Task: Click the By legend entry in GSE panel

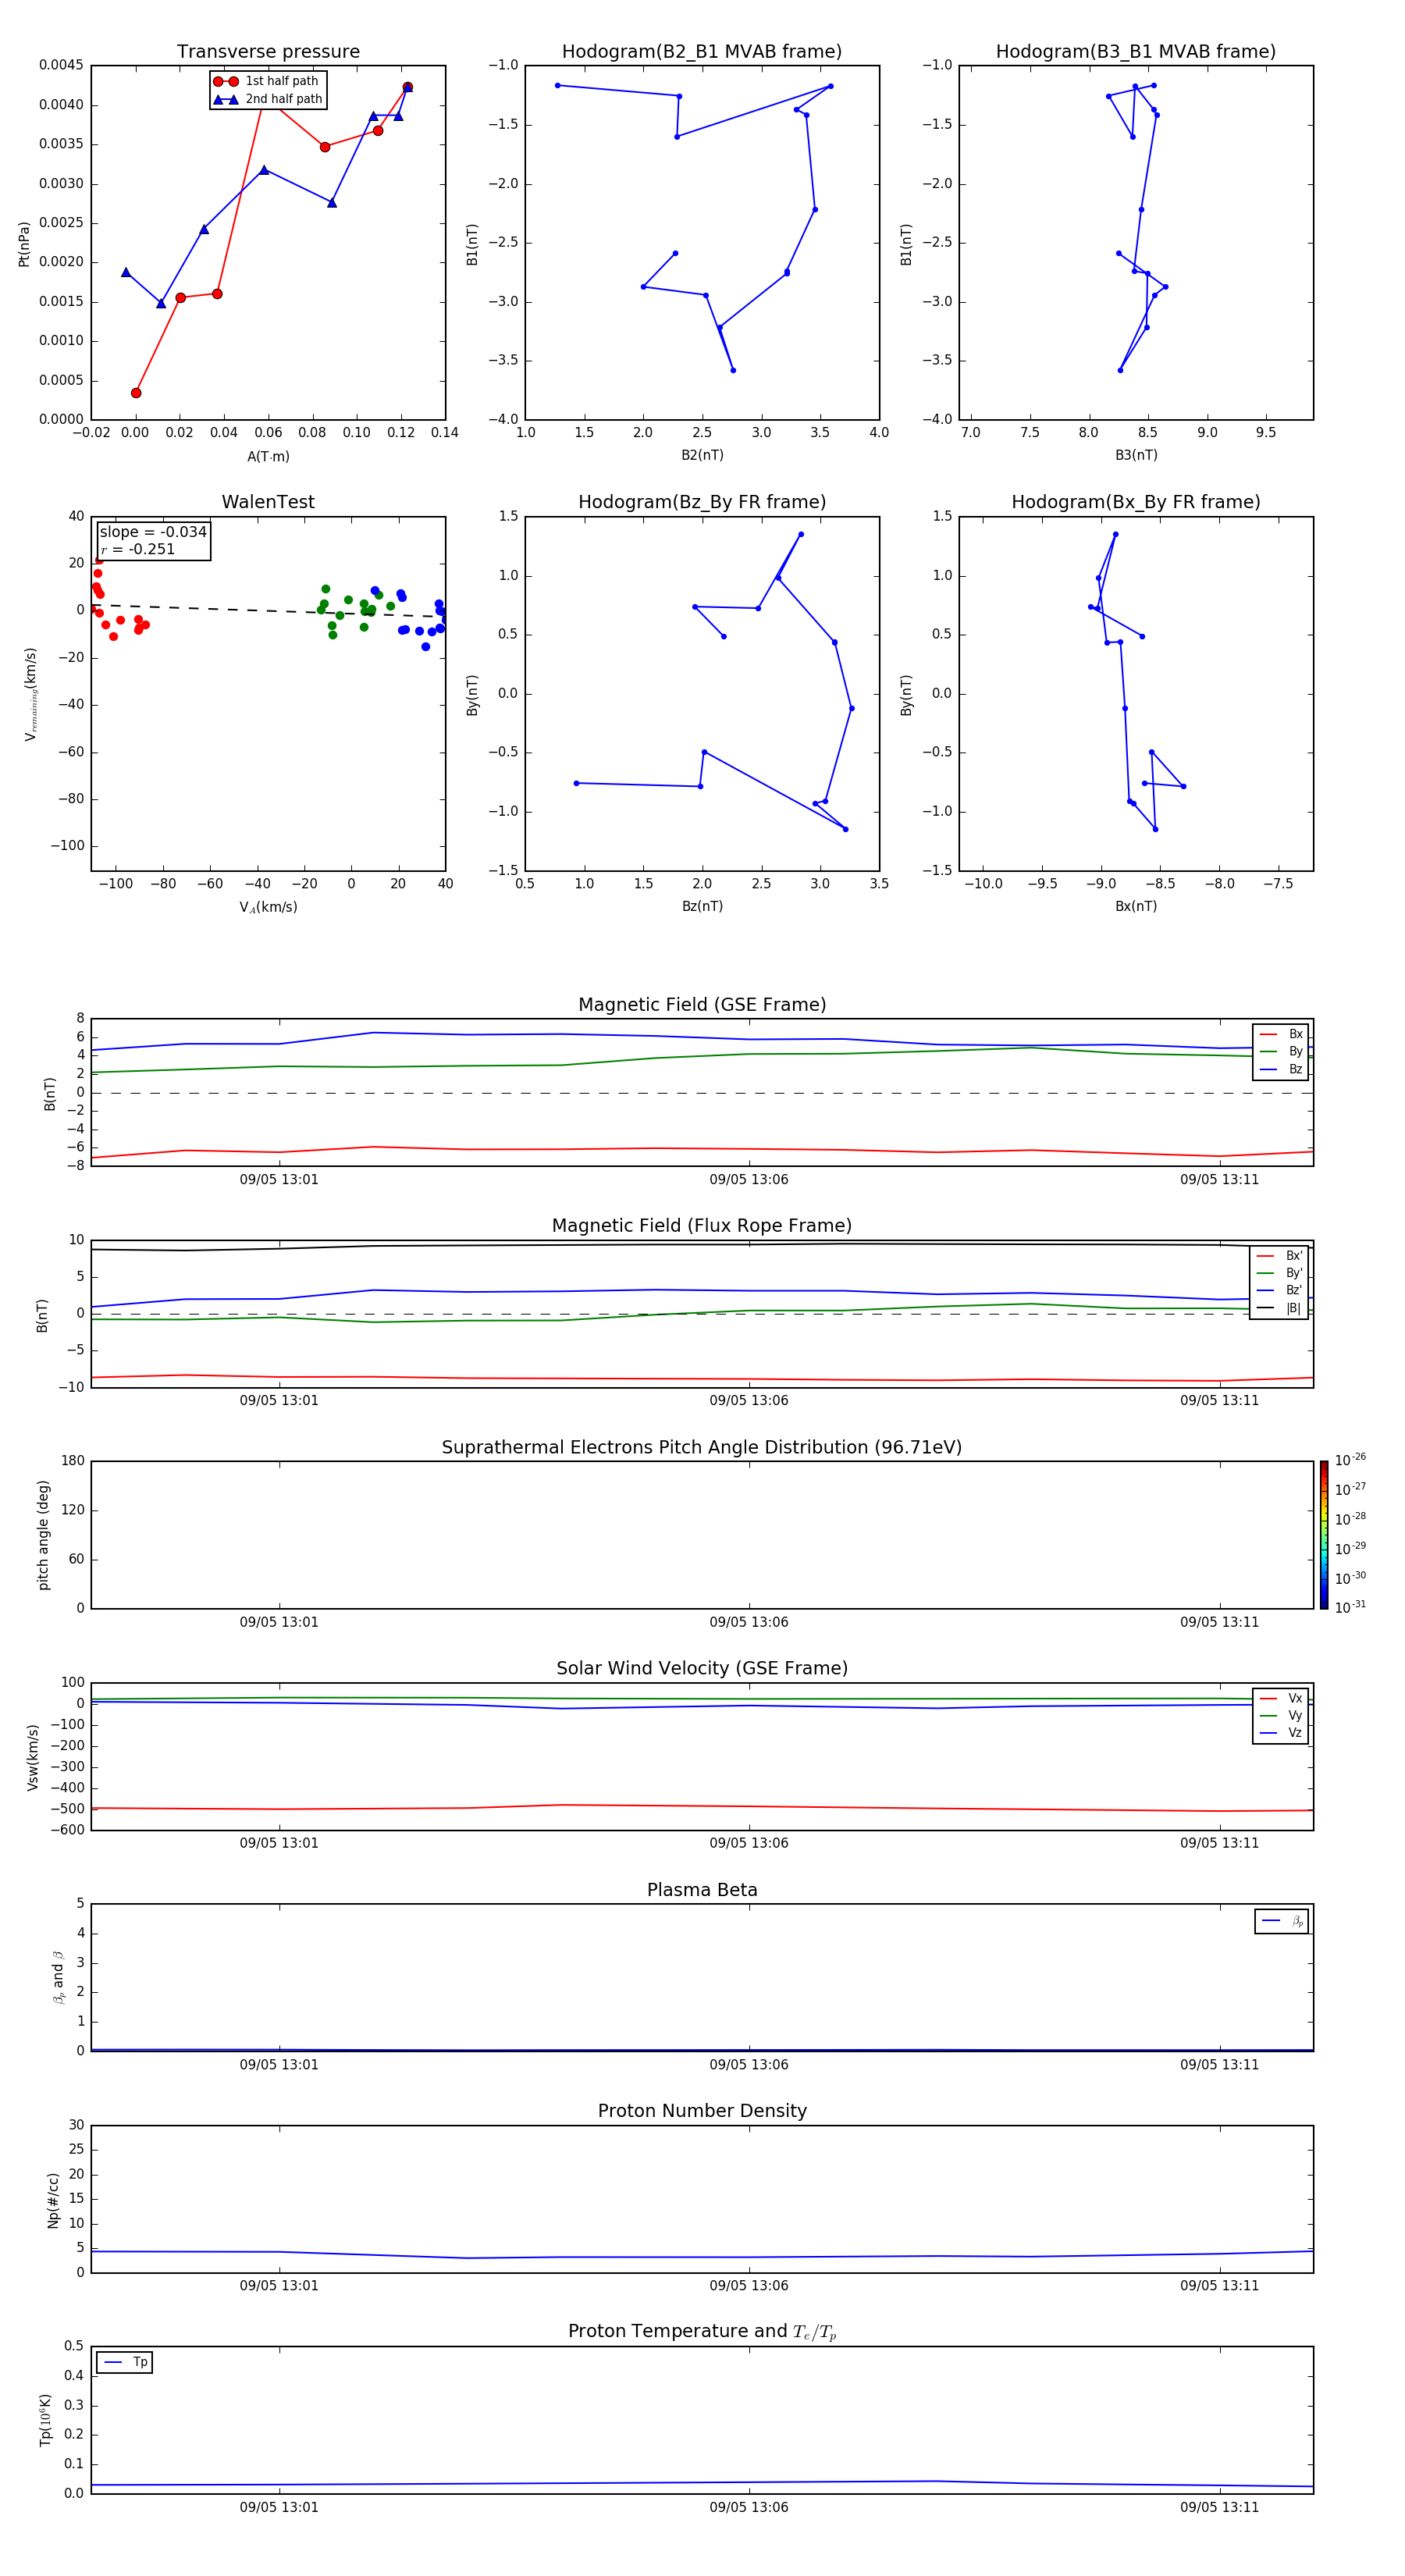Action: (x=1281, y=1051)
